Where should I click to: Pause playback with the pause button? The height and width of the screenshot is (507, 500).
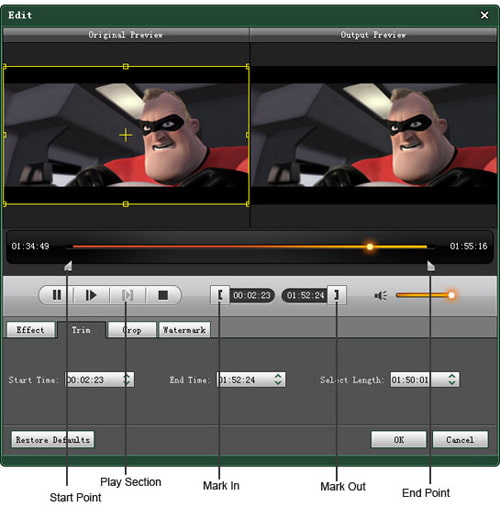[57, 295]
